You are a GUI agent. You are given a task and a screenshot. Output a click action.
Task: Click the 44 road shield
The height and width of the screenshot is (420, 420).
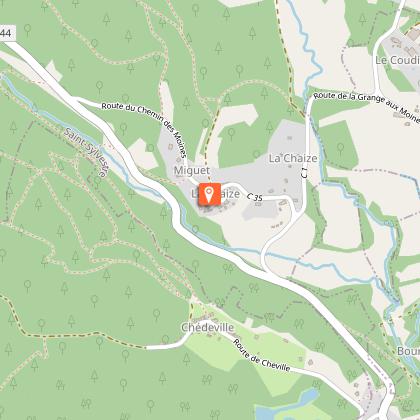(x=6, y=33)
